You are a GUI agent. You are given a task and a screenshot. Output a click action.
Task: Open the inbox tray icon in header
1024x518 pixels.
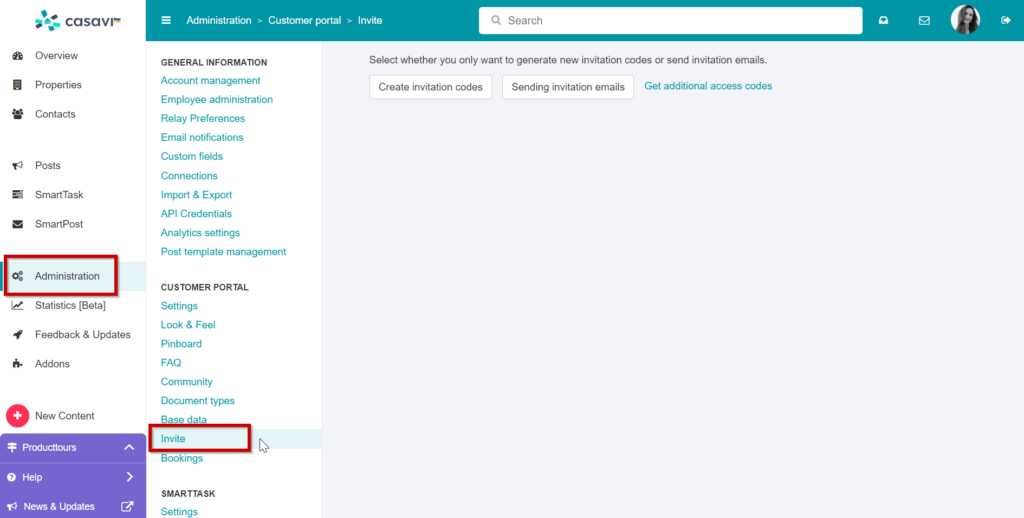[884, 20]
